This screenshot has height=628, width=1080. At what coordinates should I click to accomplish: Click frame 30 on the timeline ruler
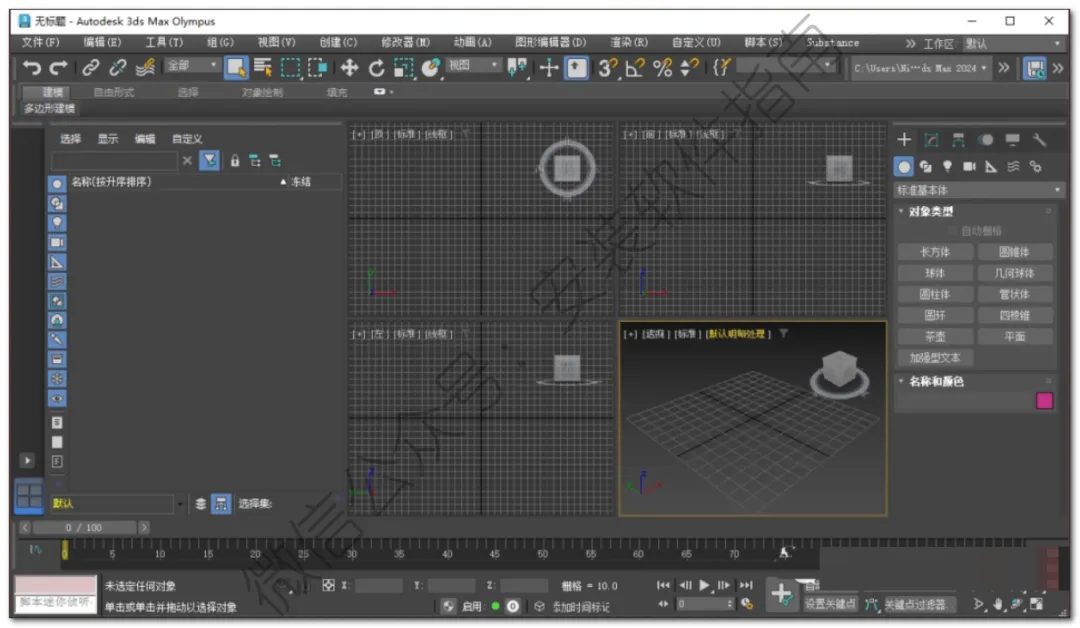351,554
